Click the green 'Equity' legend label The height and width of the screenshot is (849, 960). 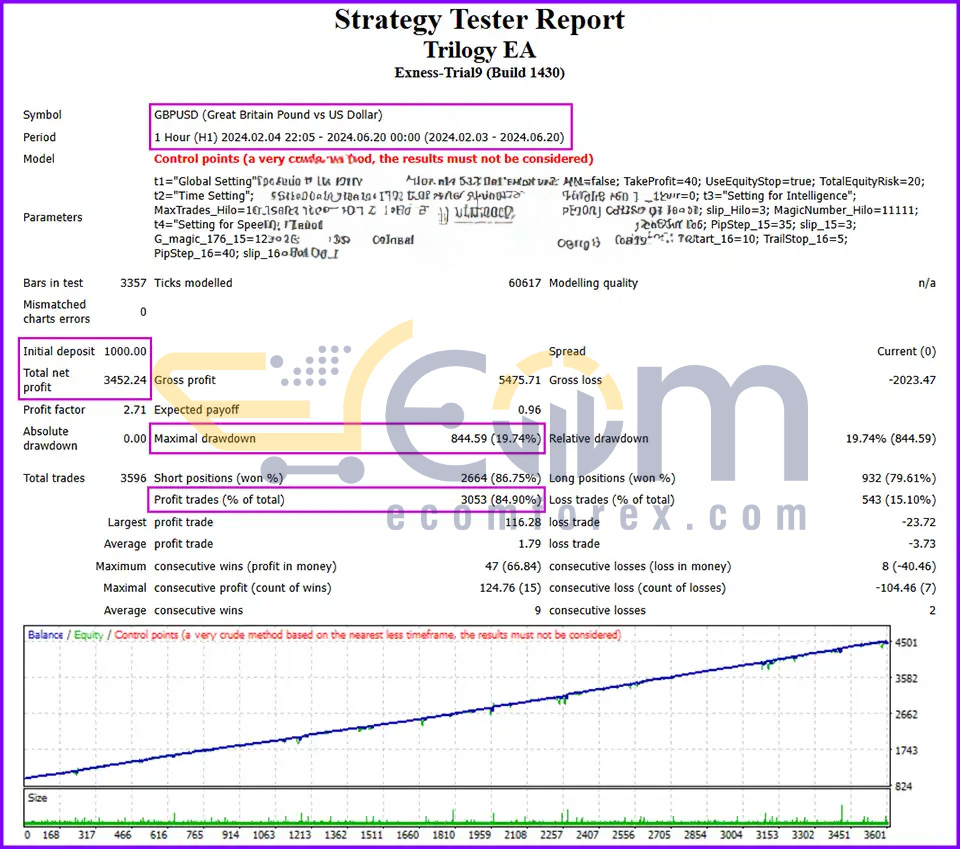pos(88,635)
